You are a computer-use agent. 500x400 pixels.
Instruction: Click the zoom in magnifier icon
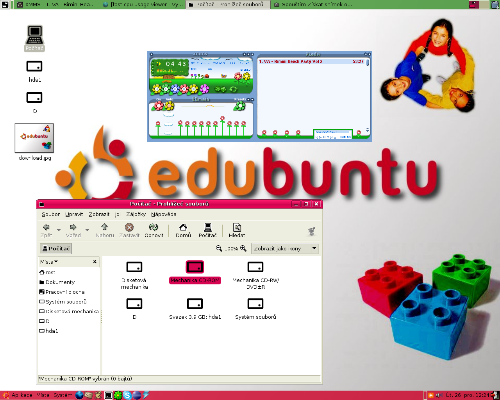coord(243,248)
